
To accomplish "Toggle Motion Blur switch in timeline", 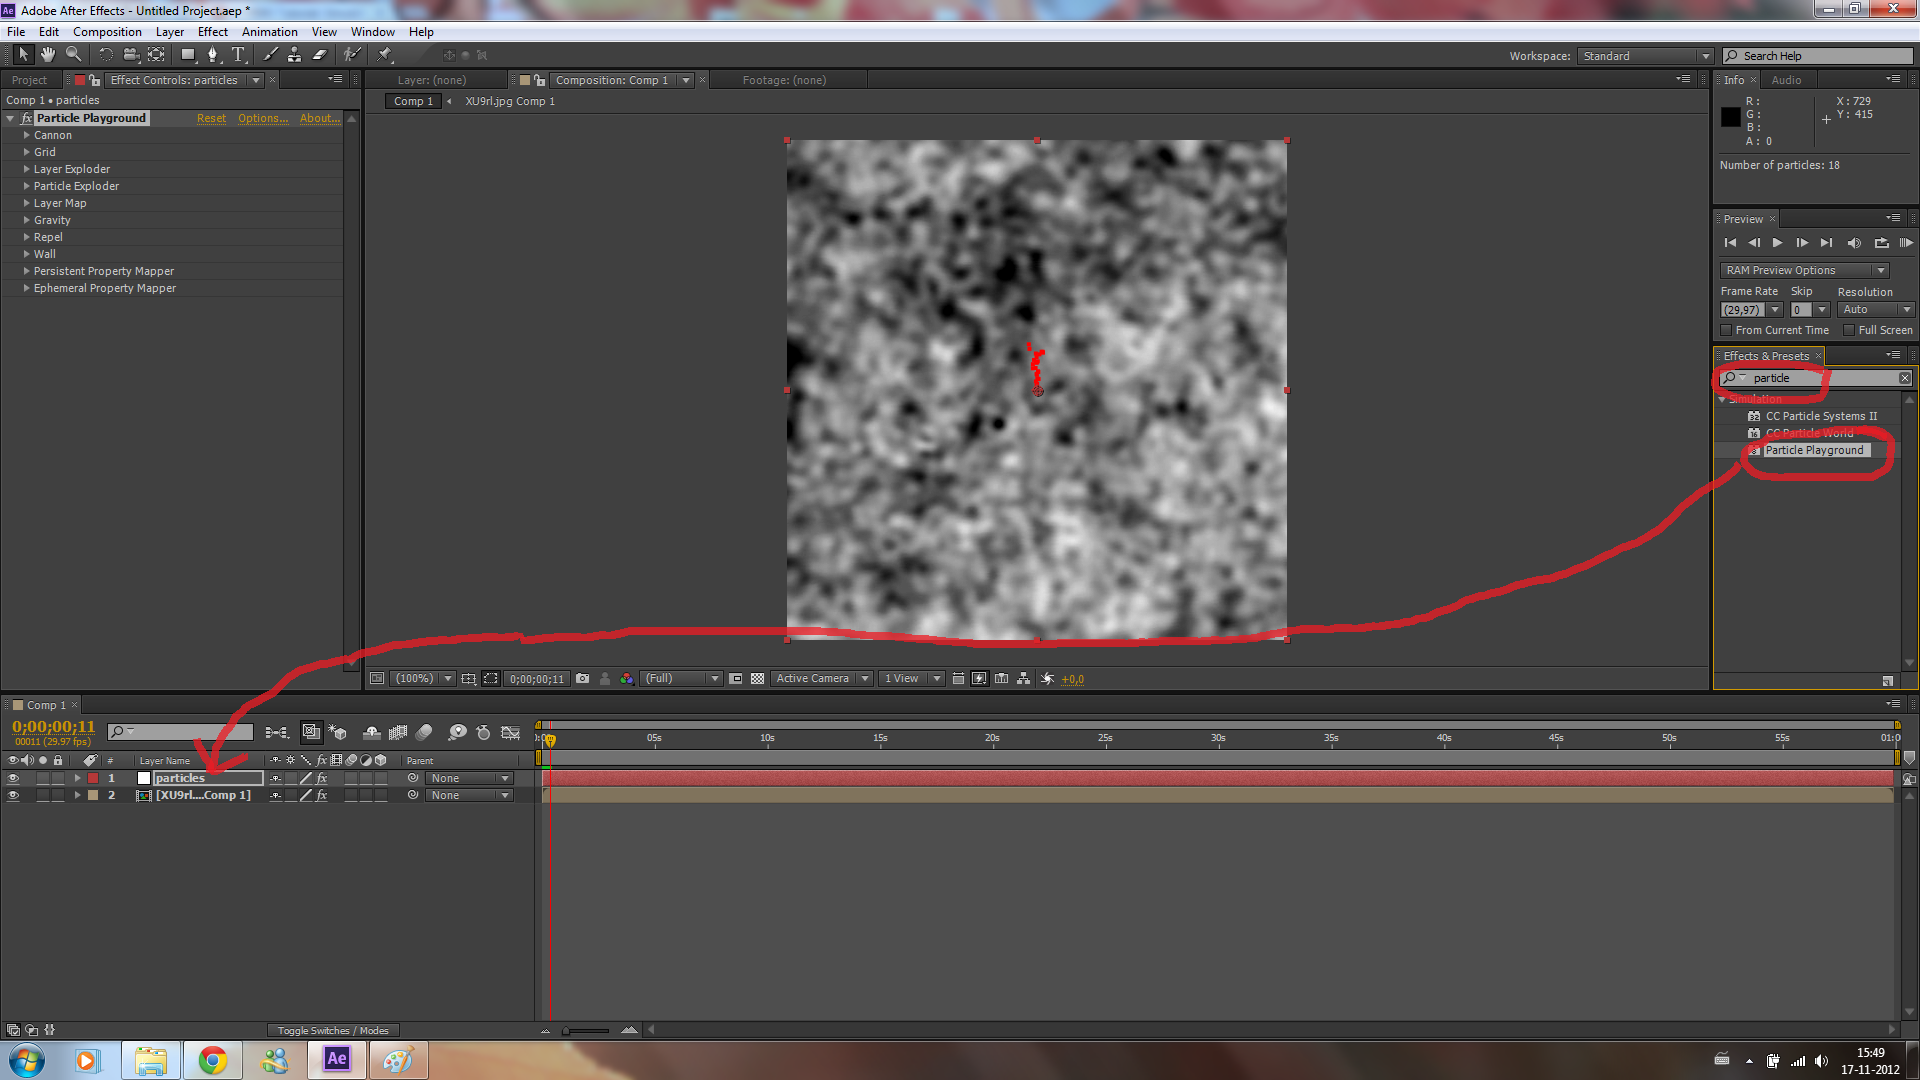I will pos(424,733).
